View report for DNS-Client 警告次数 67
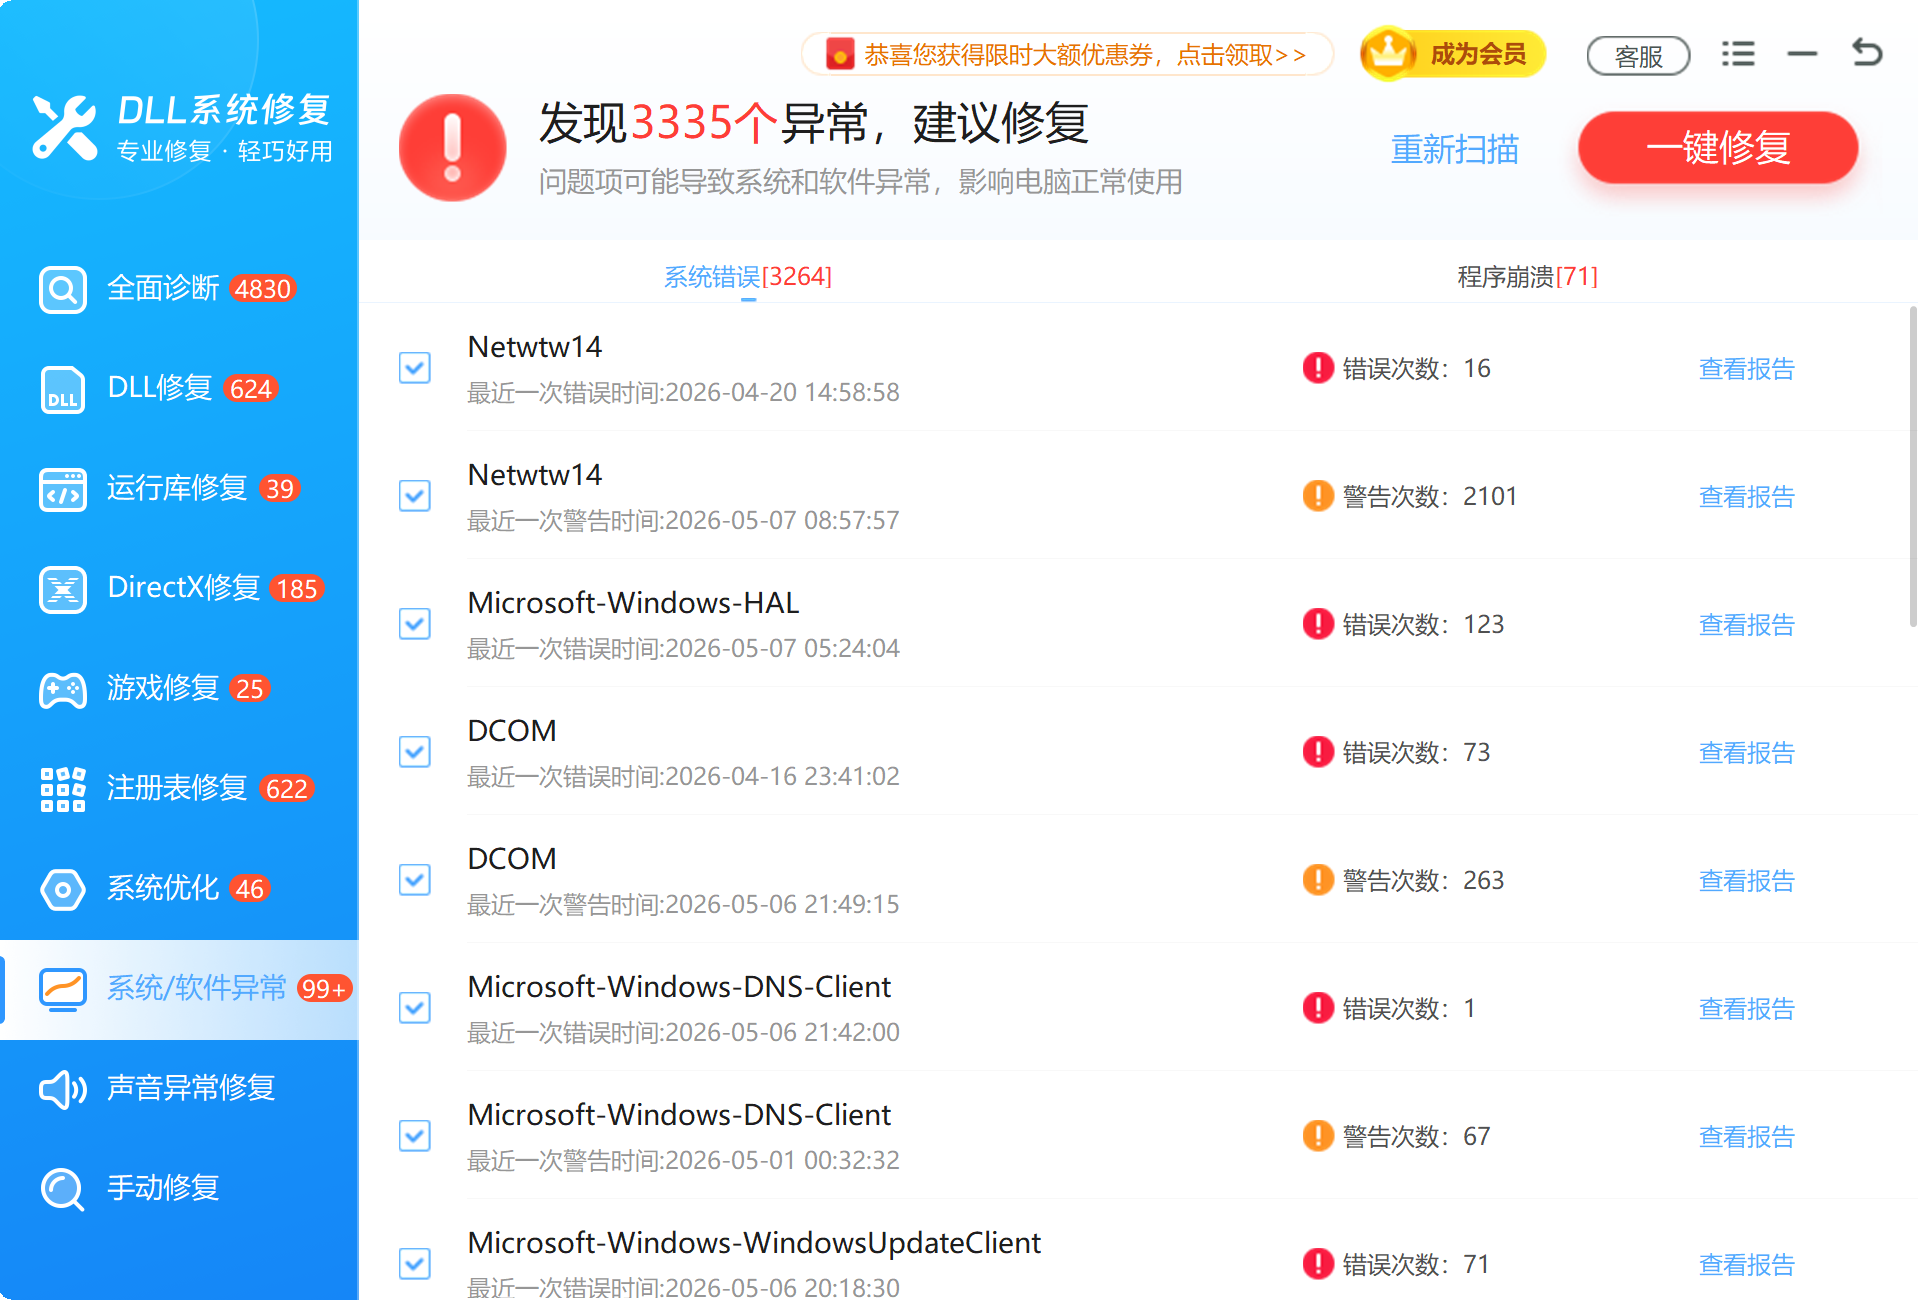The width and height of the screenshot is (1918, 1300). pos(1746,1137)
